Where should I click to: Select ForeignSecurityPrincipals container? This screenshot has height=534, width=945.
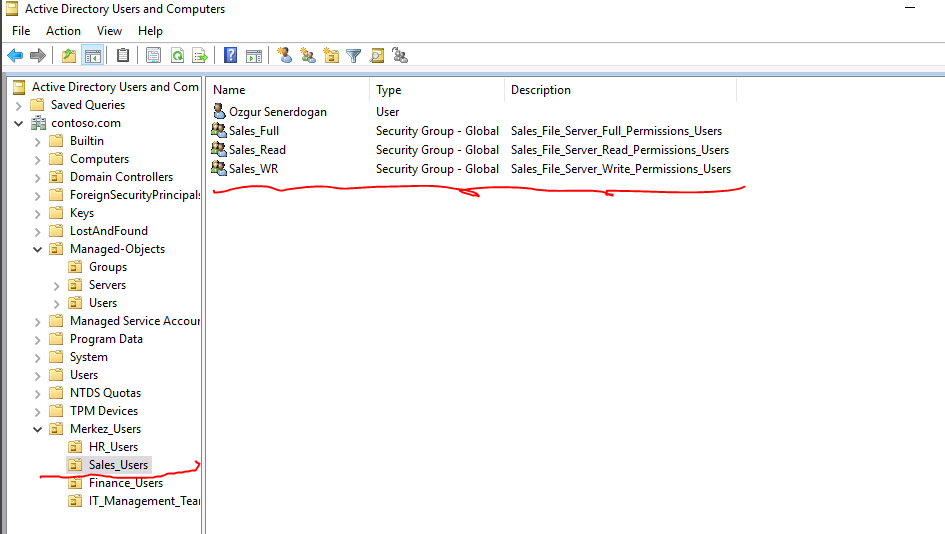point(135,195)
